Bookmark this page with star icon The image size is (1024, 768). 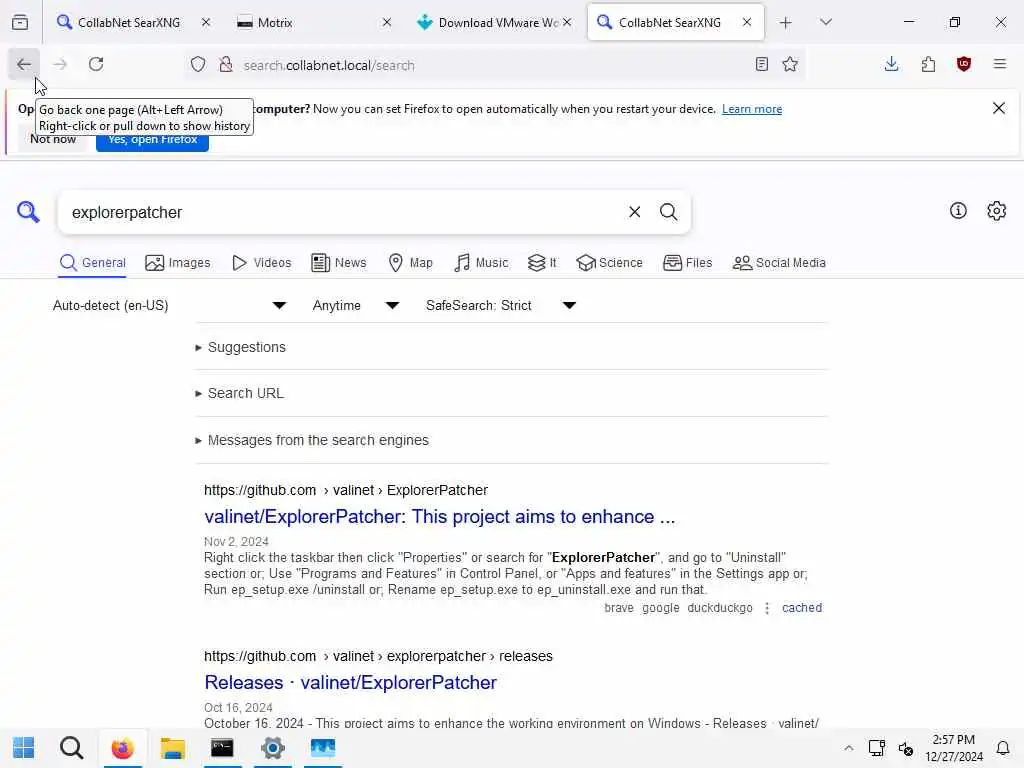click(790, 64)
